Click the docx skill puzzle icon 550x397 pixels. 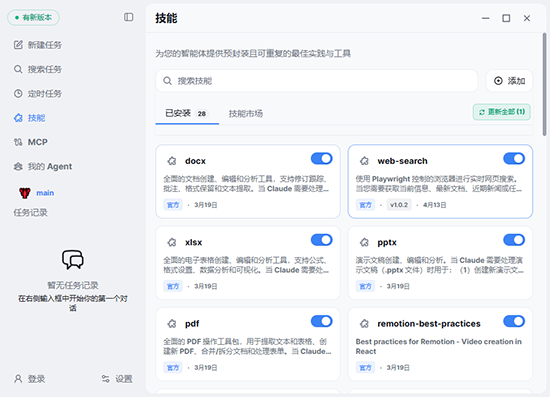(172, 161)
